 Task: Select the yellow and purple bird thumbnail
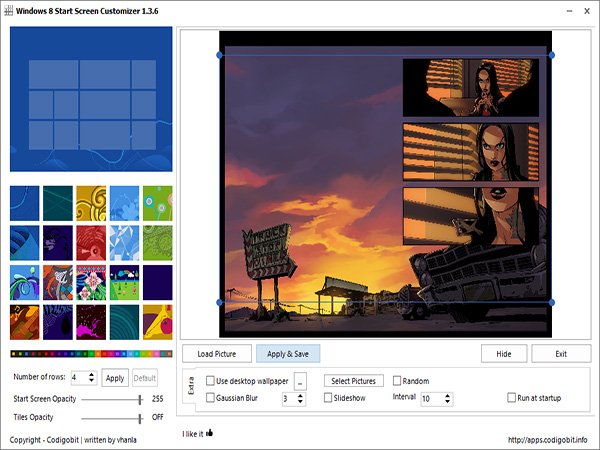(158, 322)
